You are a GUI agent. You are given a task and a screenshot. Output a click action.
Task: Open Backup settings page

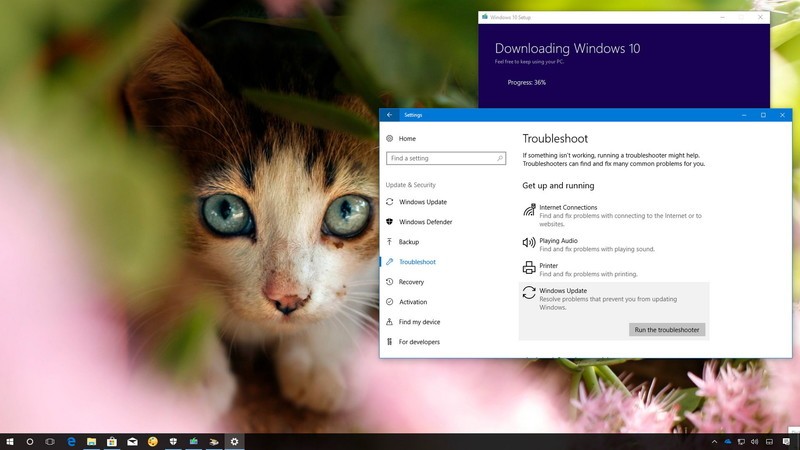pyautogui.click(x=403, y=242)
